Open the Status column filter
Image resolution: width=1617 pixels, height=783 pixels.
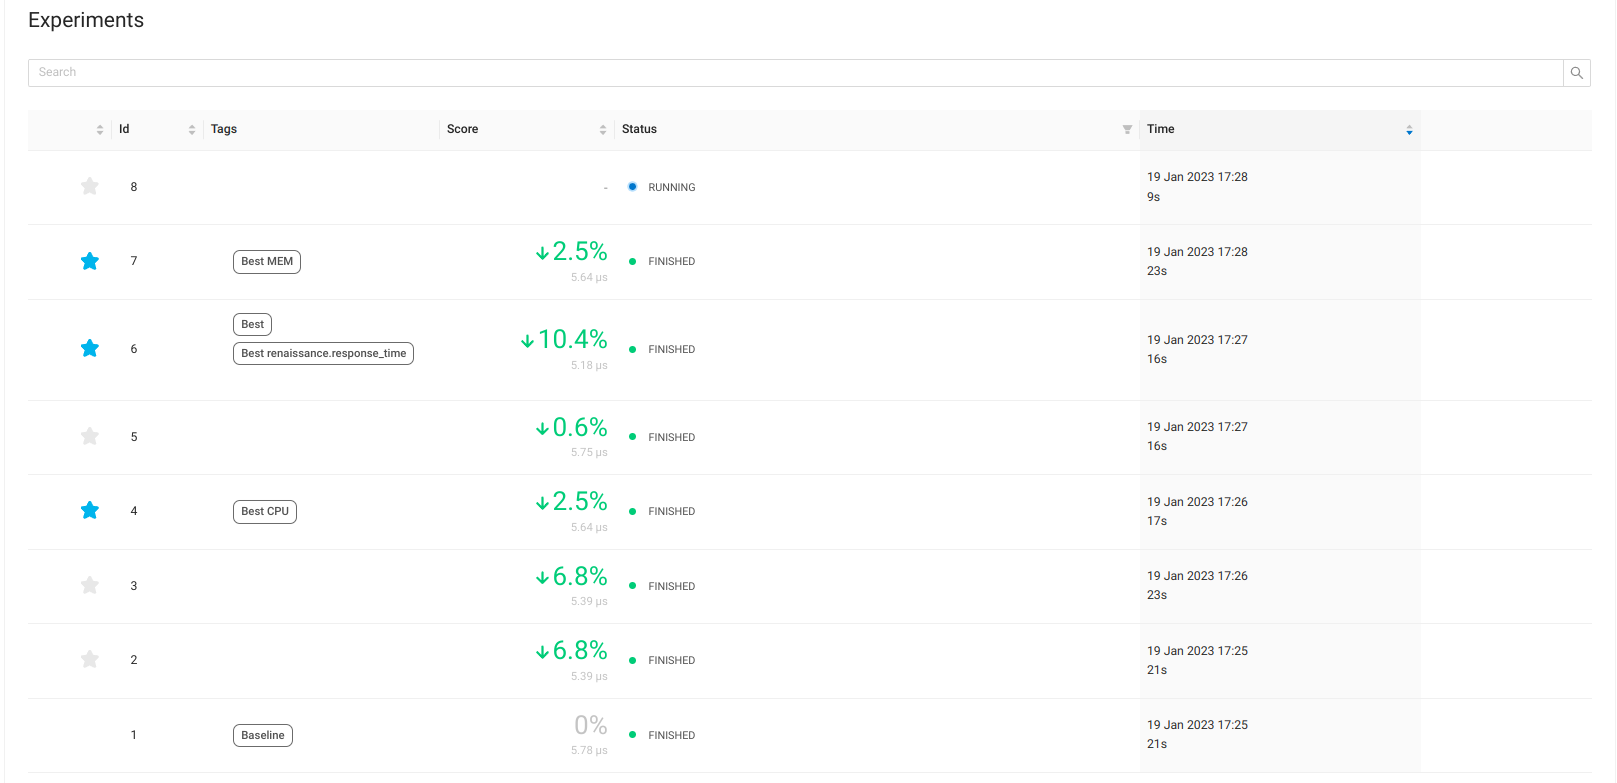(x=1127, y=130)
